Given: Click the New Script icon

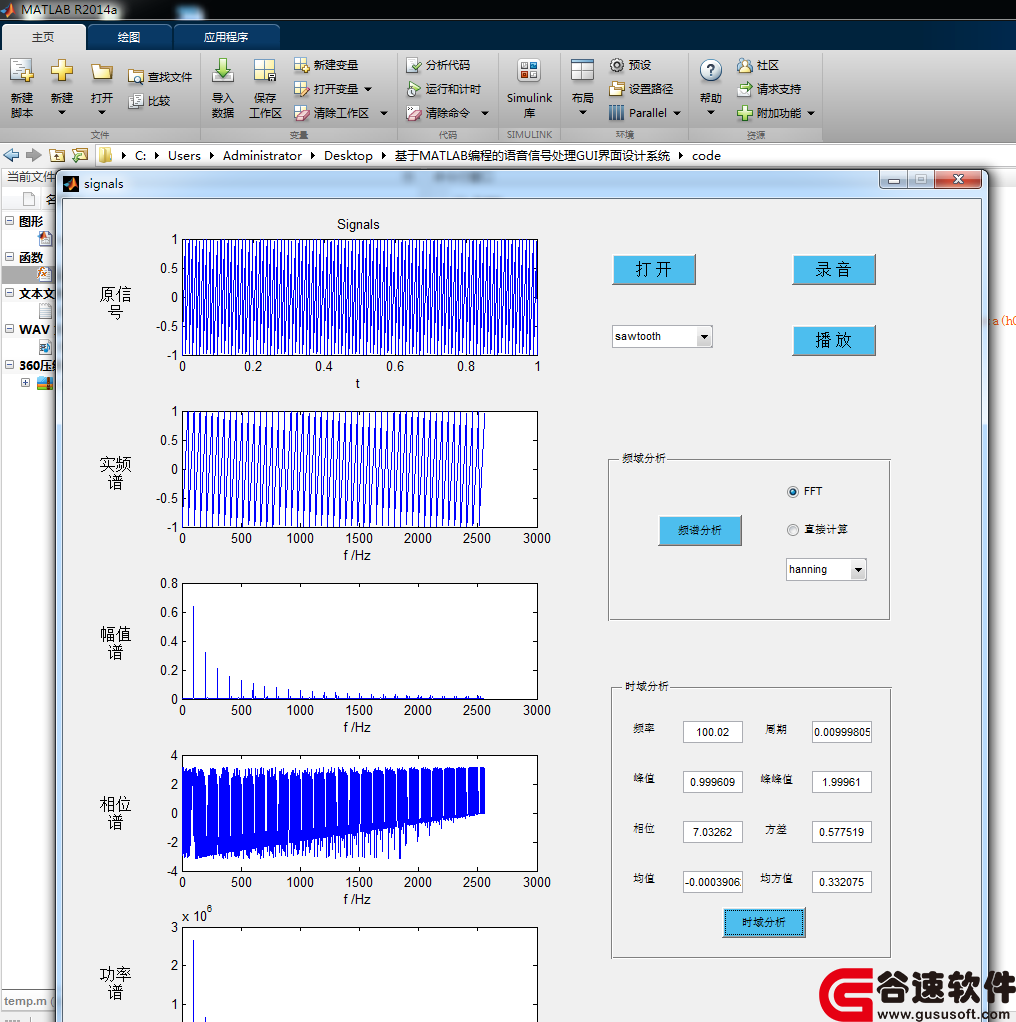Looking at the screenshot, I should coord(22,71).
